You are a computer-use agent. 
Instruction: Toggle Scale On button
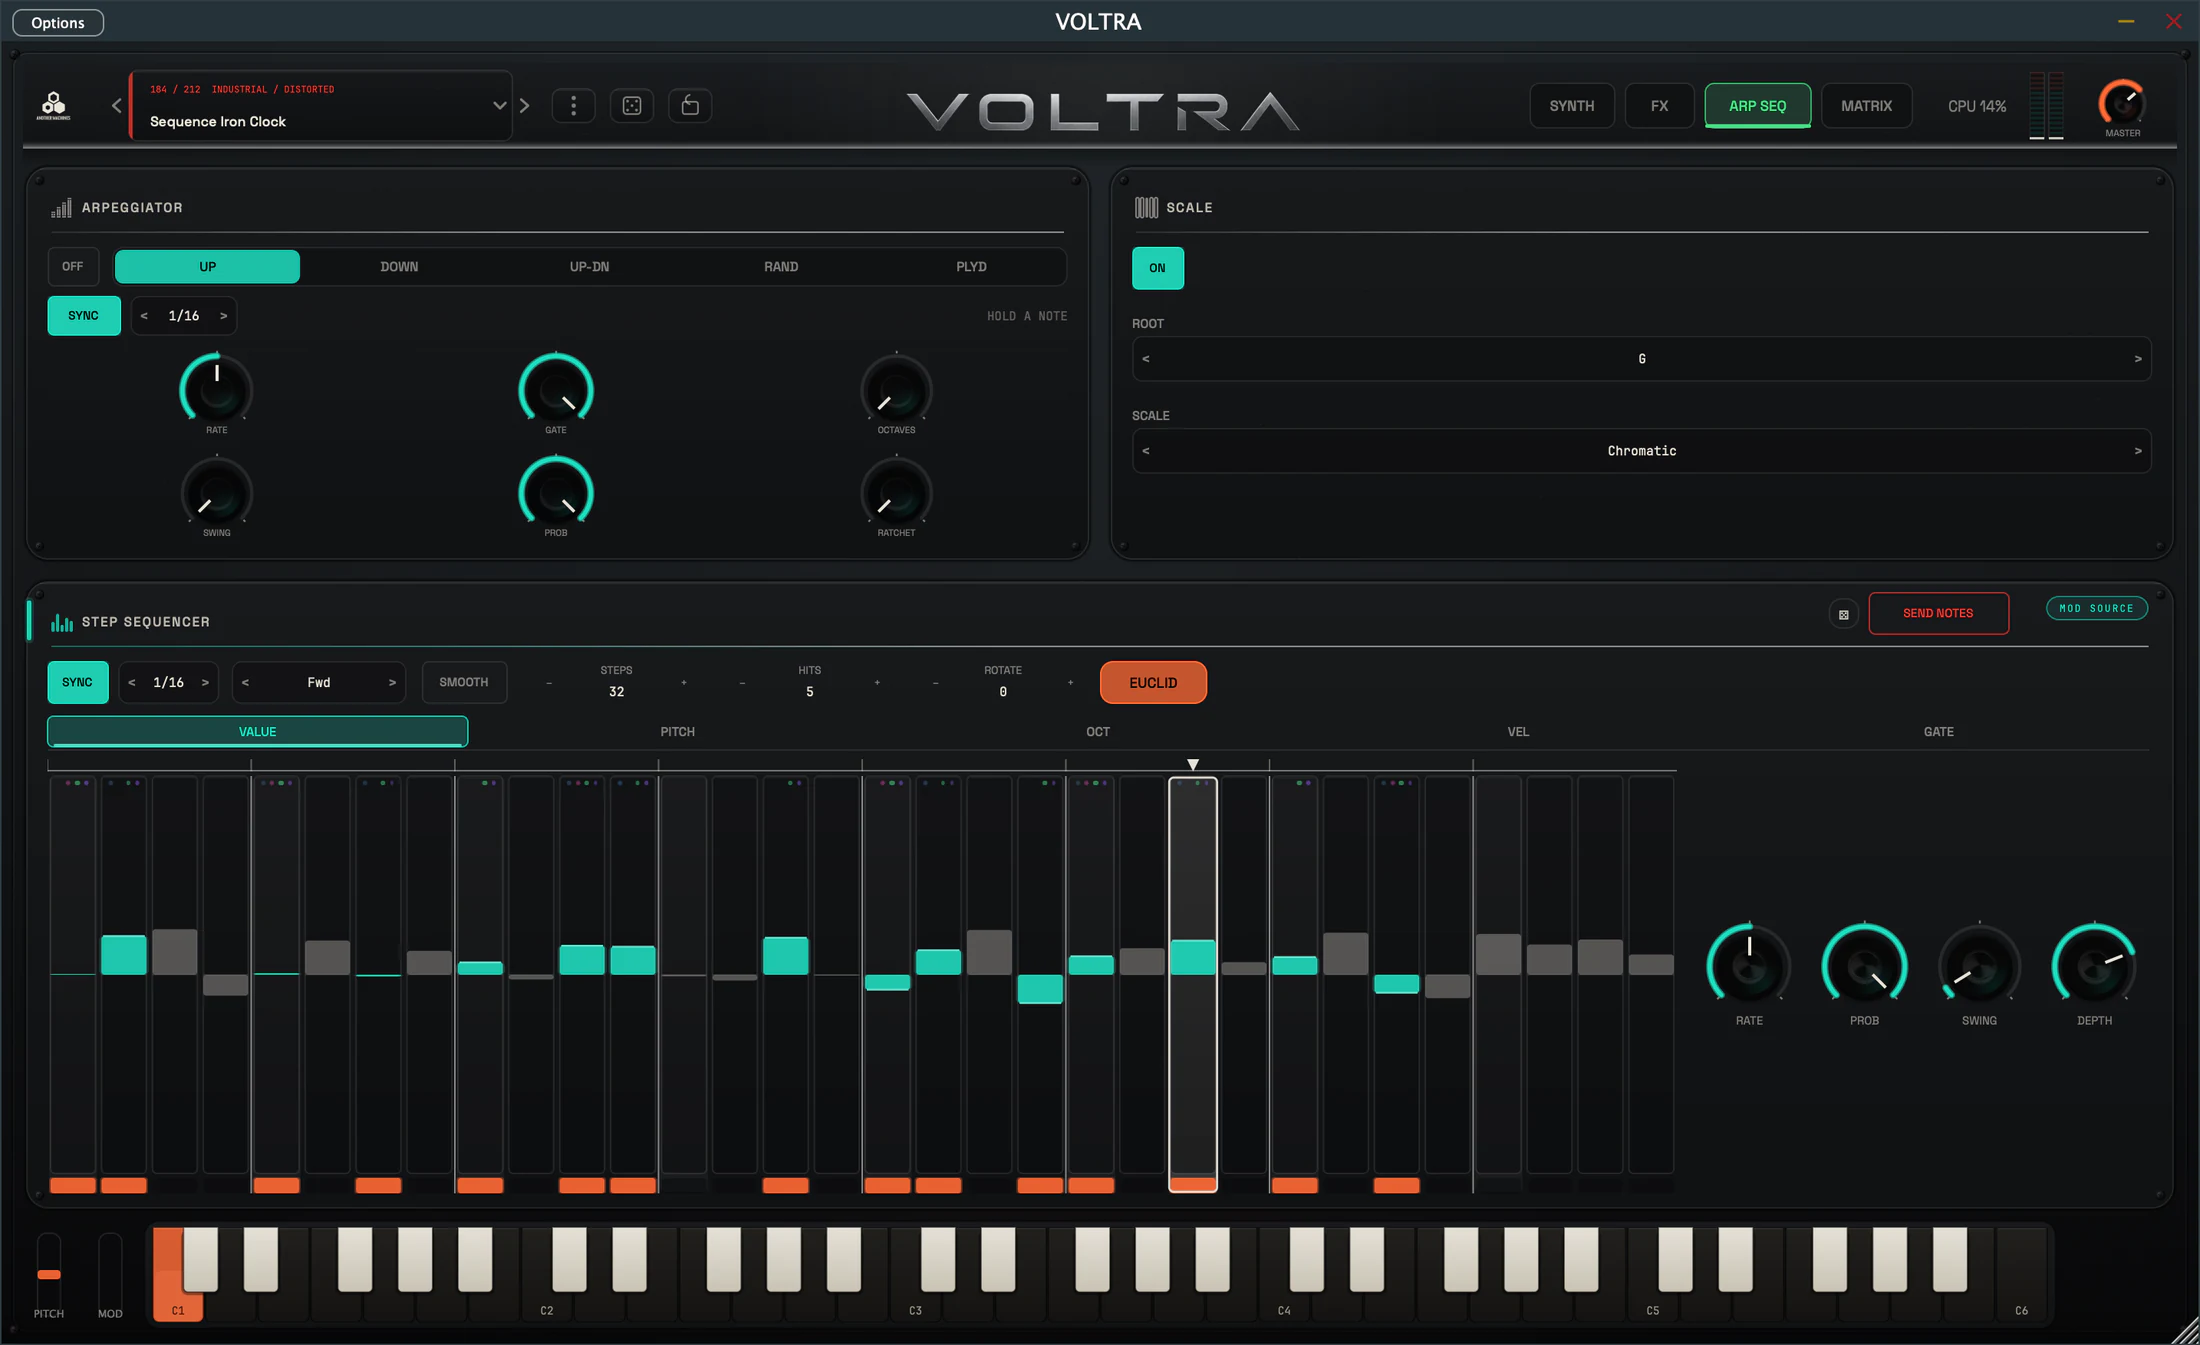tap(1157, 268)
